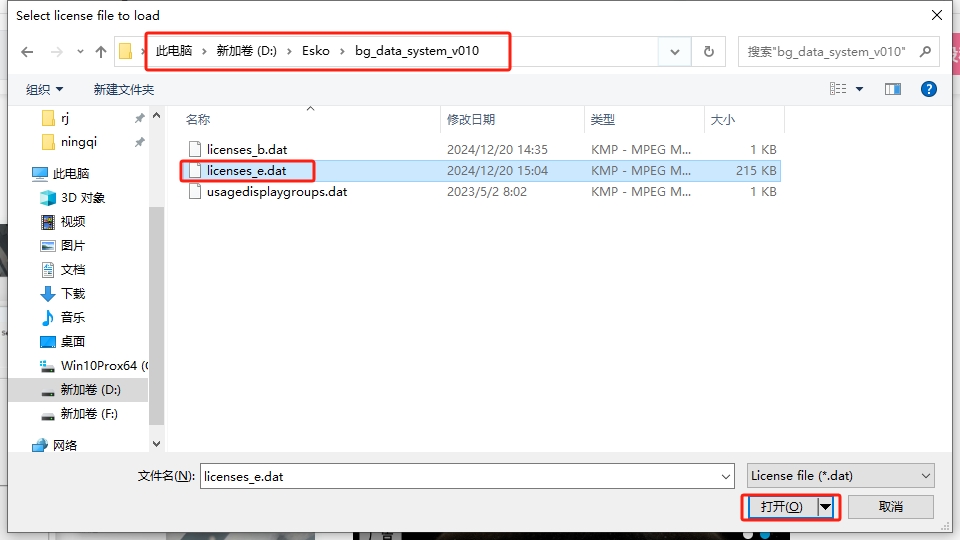Image resolution: width=960 pixels, height=540 pixels.
Task: Open the 打开 button split arrow
Action: (x=825, y=507)
